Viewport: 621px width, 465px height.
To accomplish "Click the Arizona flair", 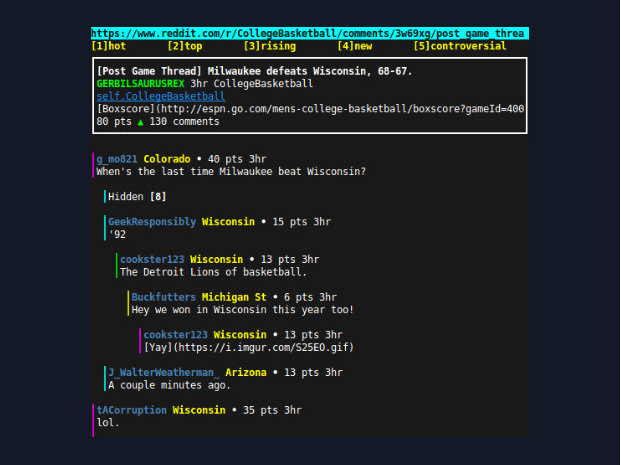I will tap(246, 373).
